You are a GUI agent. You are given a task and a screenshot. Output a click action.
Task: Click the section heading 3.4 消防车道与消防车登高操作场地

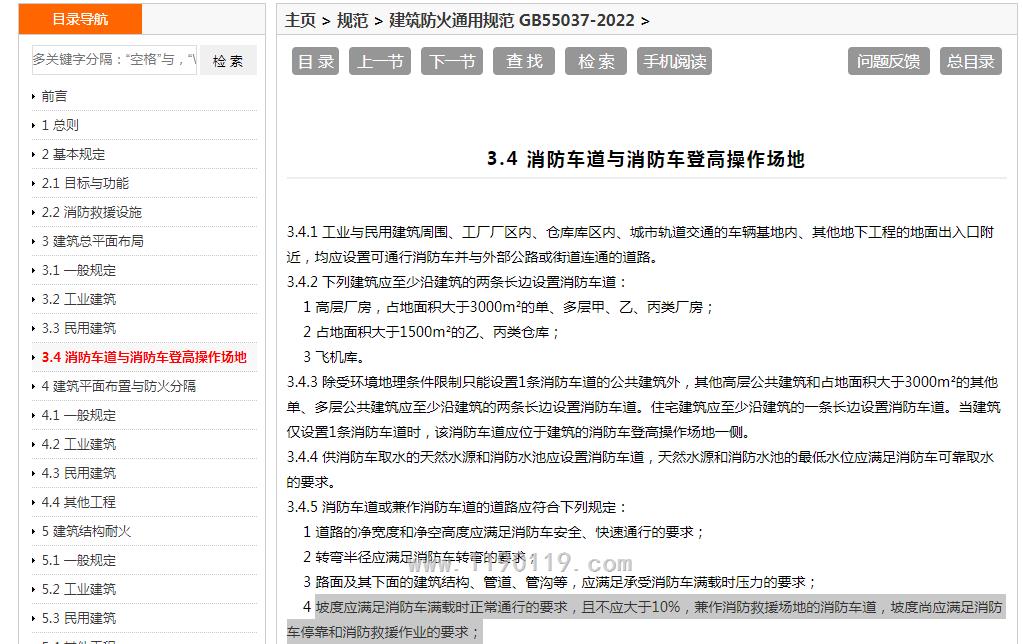tap(646, 159)
